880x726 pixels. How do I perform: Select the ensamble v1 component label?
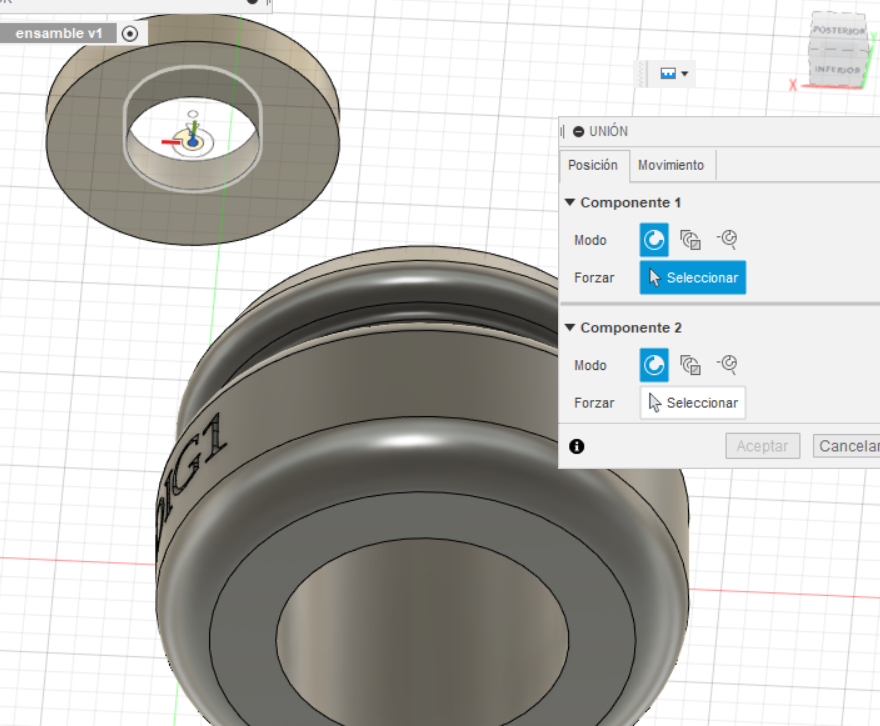(58, 34)
